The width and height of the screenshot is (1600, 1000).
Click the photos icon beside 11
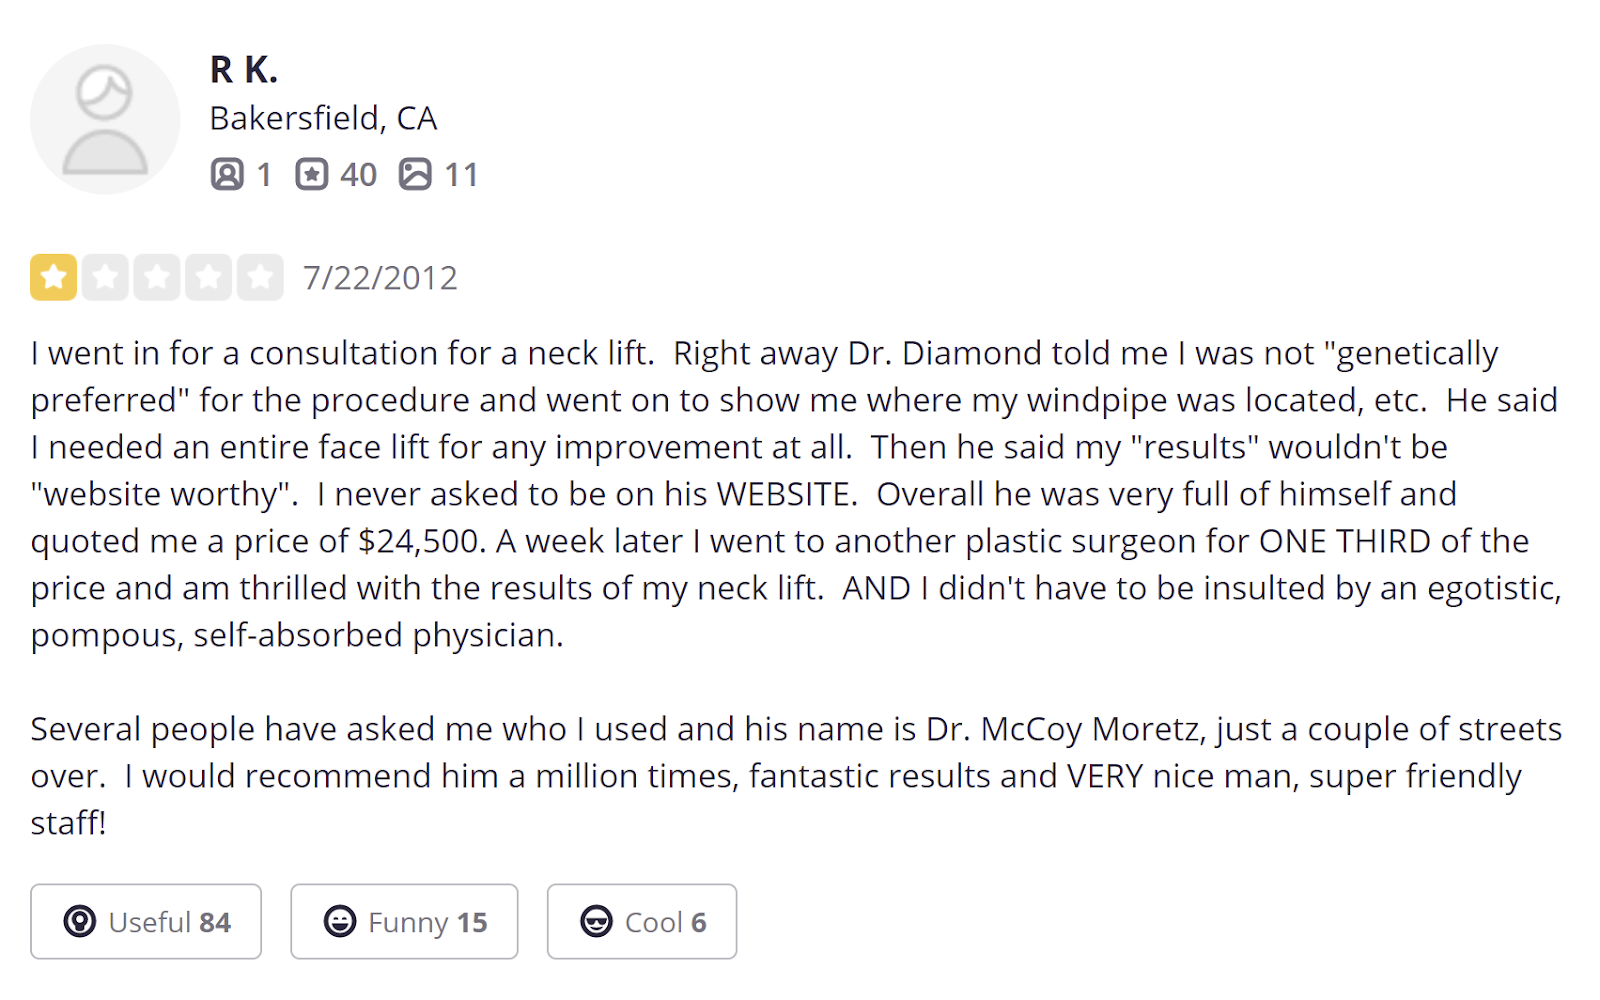pos(415,174)
